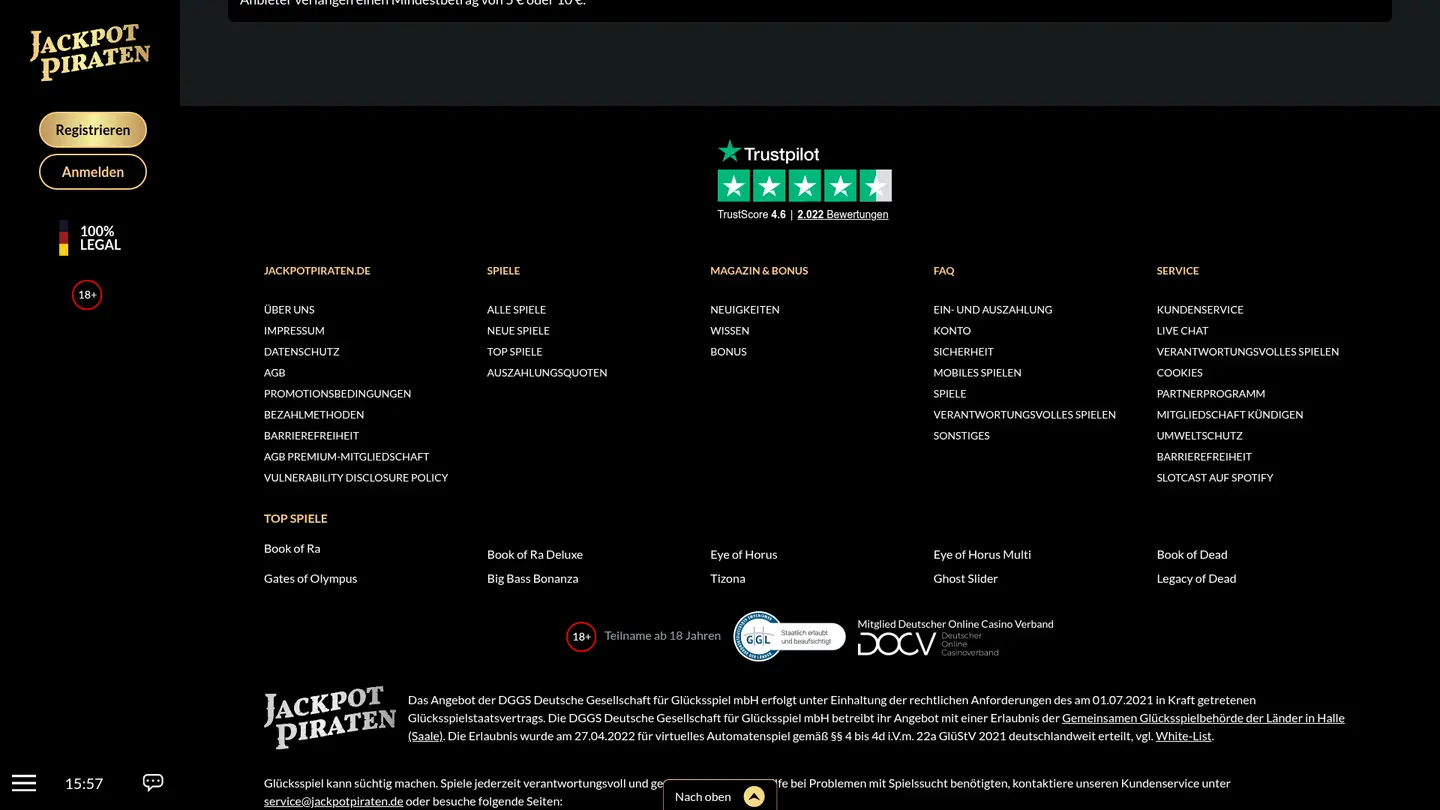Select Alle Spiele in footer
This screenshot has width=1440, height=810.
(x=516, y=310)
